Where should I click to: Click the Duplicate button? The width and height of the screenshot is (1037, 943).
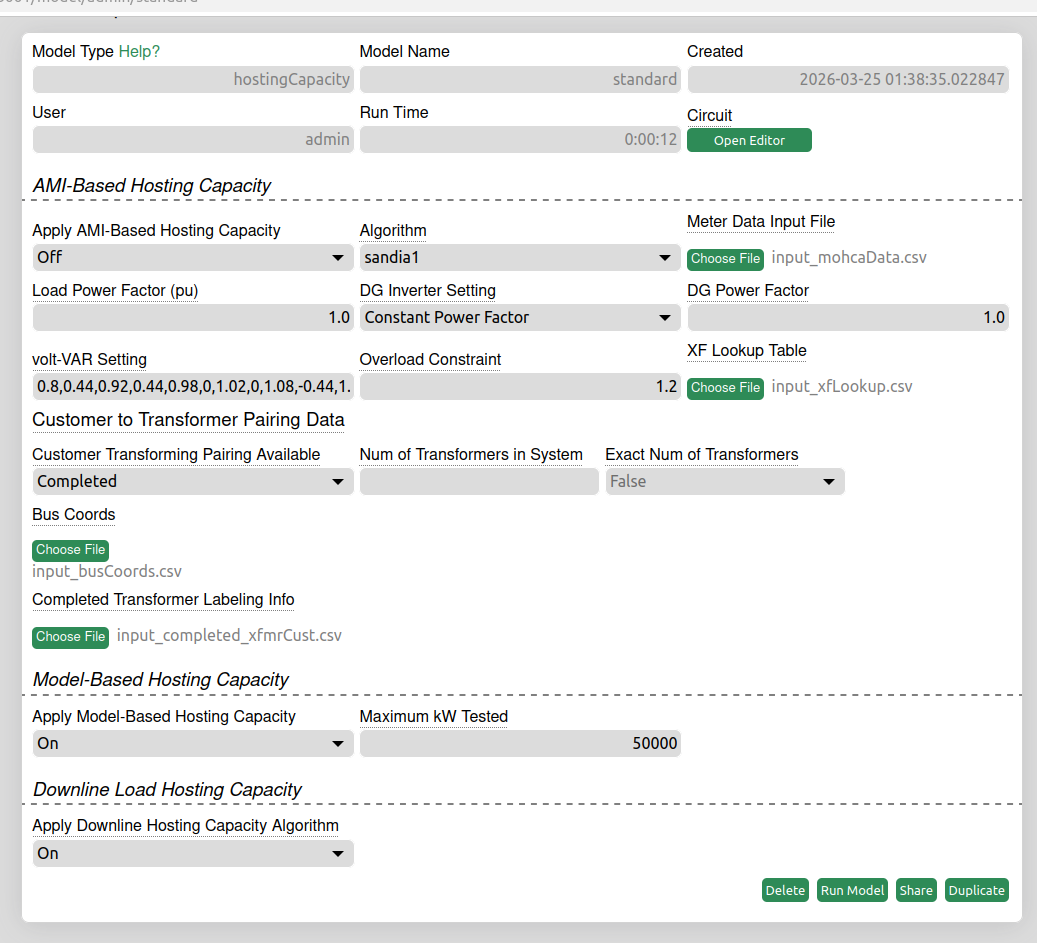pos(976,890)
